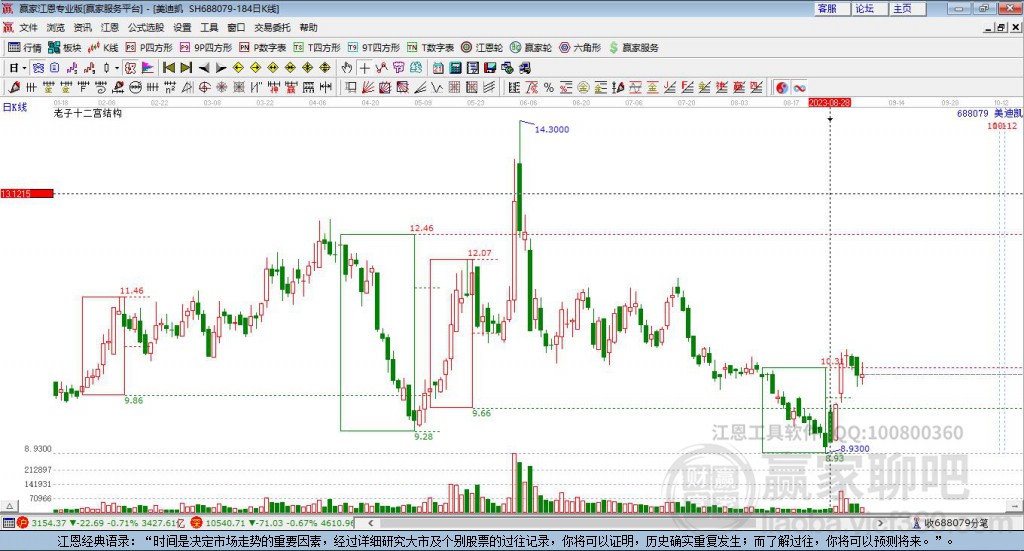Select the zigzag wave line tool
The image size is (1024, 551).
[436, 87]
